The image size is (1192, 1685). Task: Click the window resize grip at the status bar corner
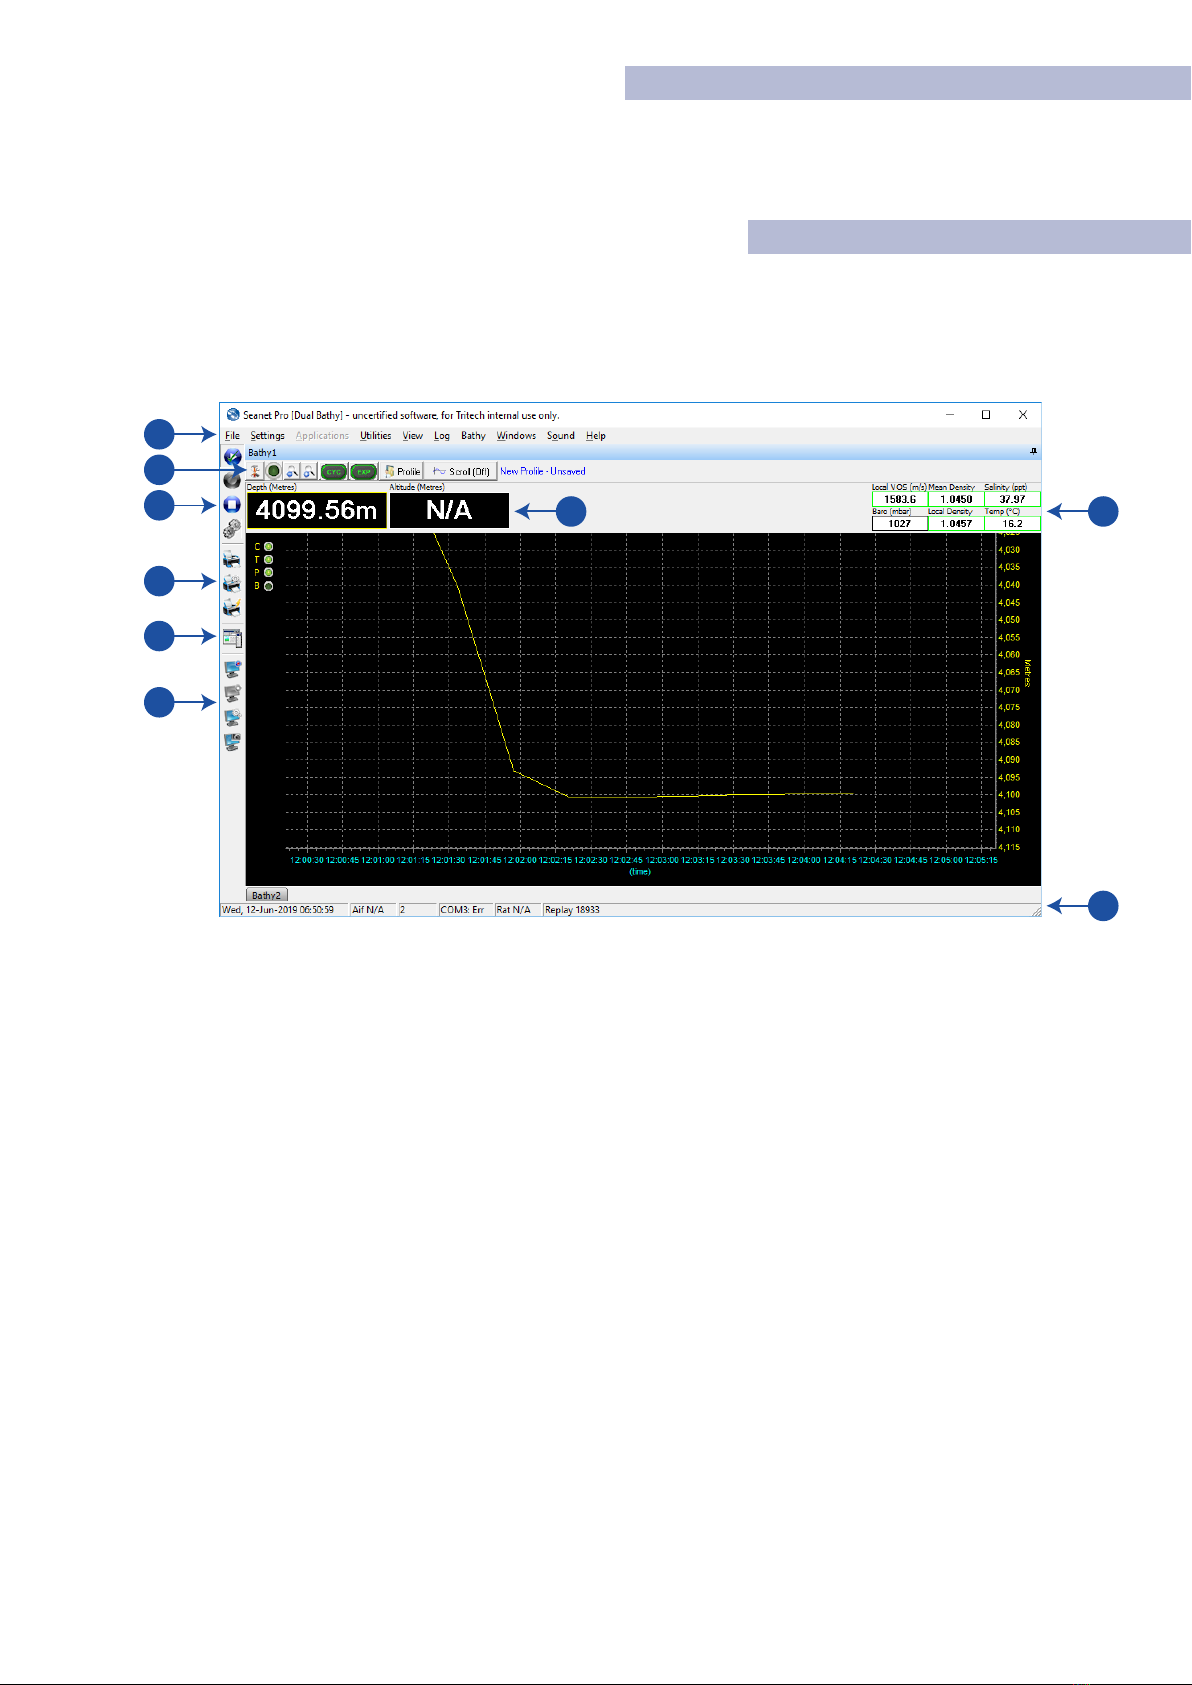[1036, 911]
